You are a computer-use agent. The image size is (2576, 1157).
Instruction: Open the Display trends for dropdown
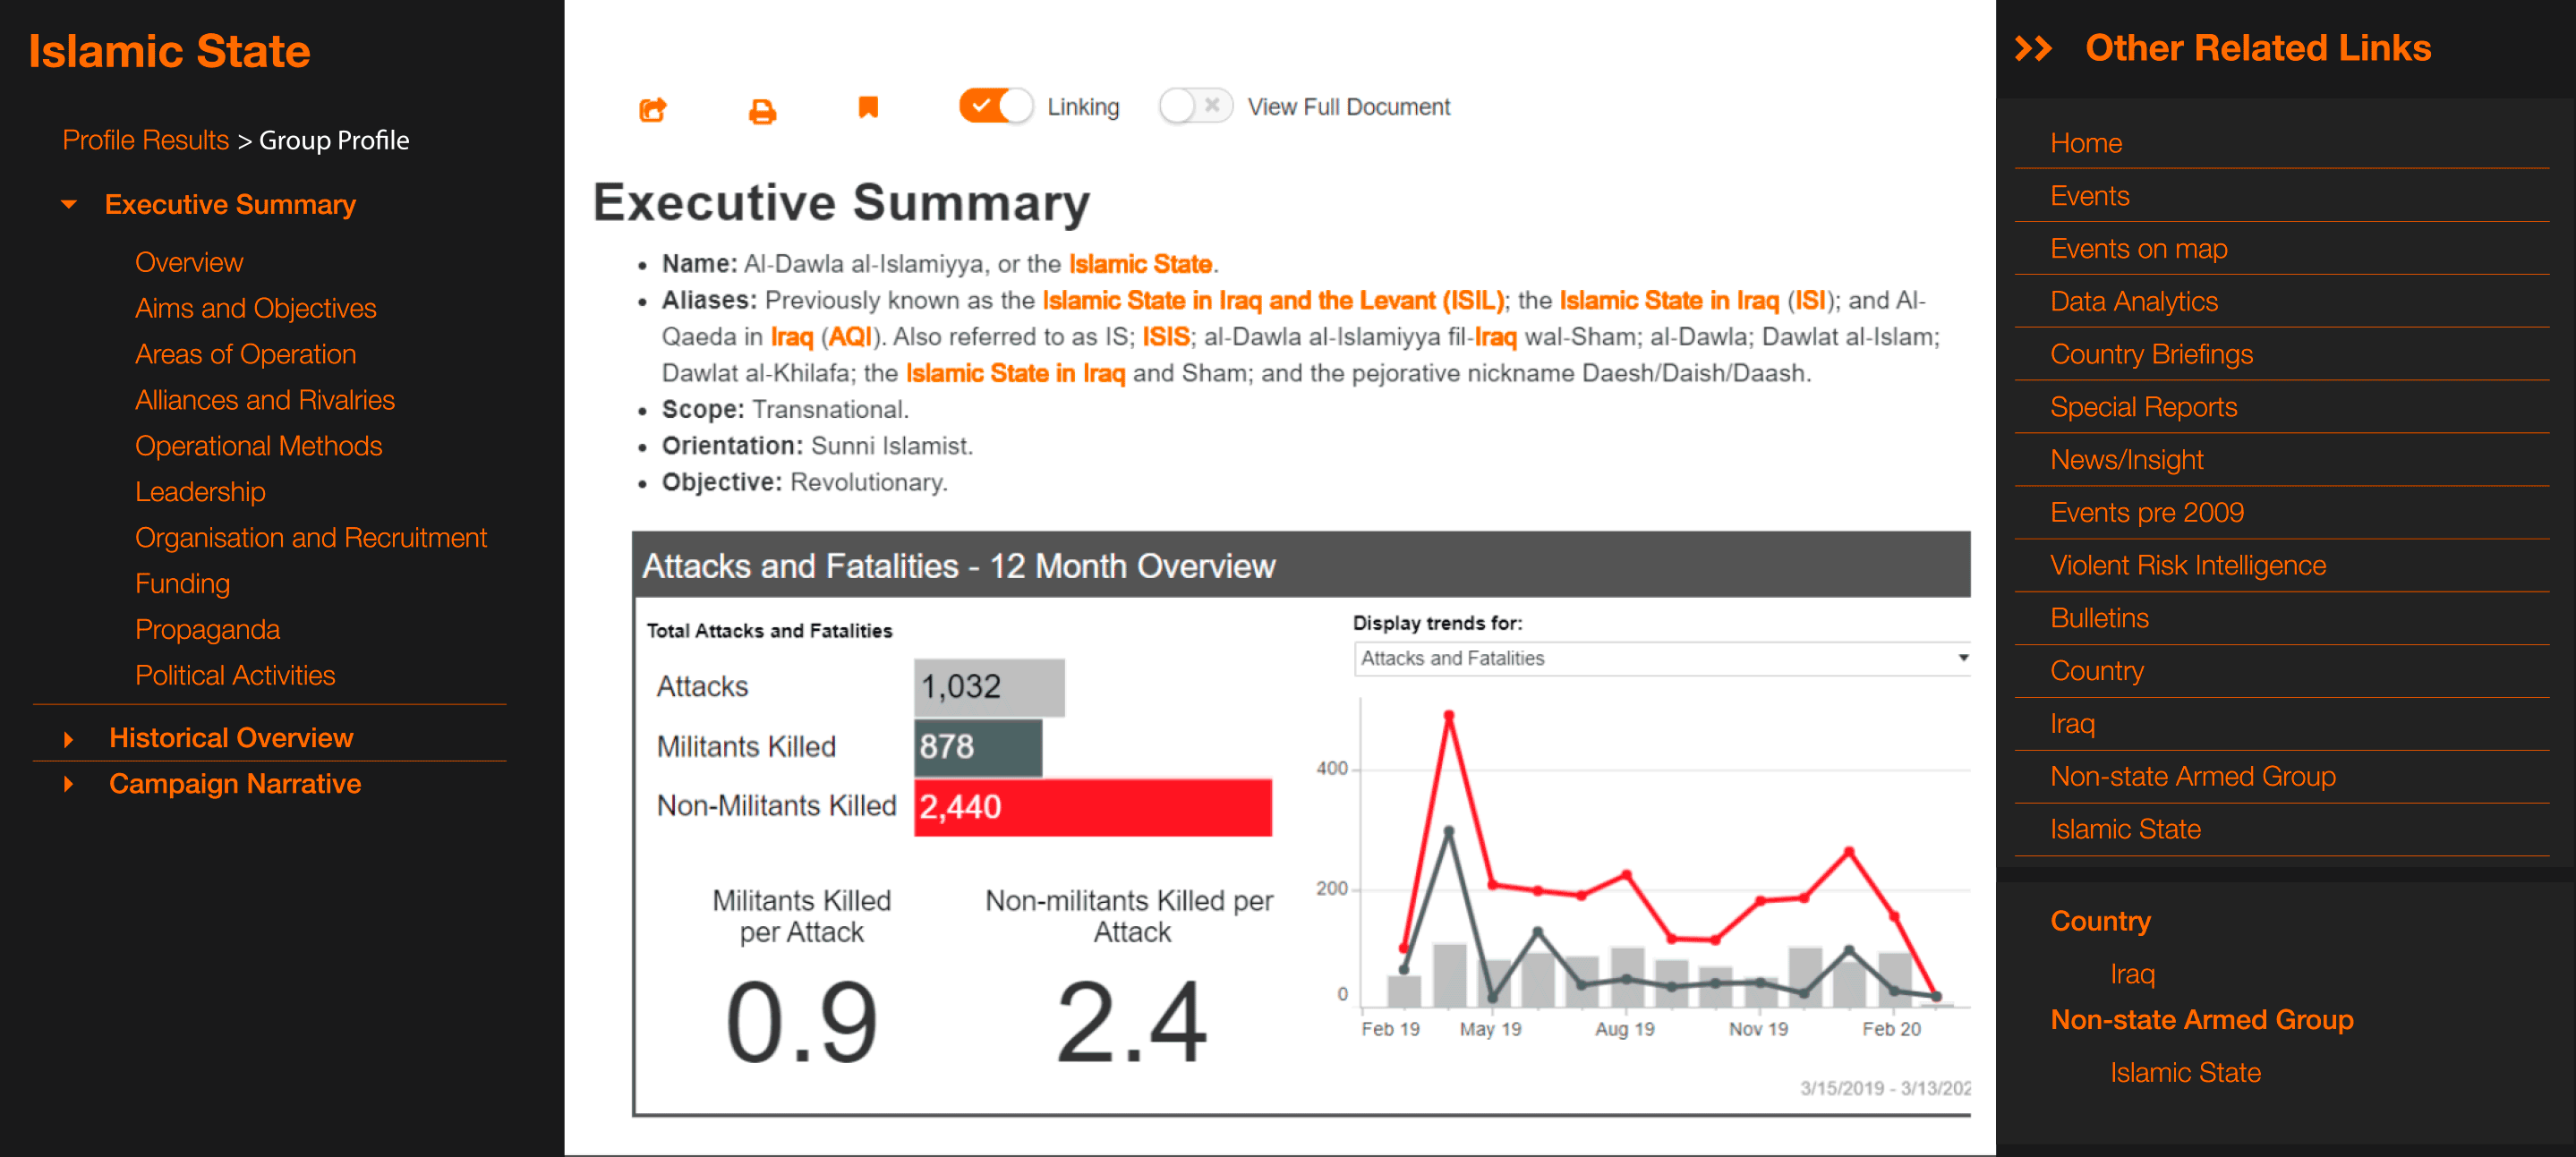[1662, 658]
